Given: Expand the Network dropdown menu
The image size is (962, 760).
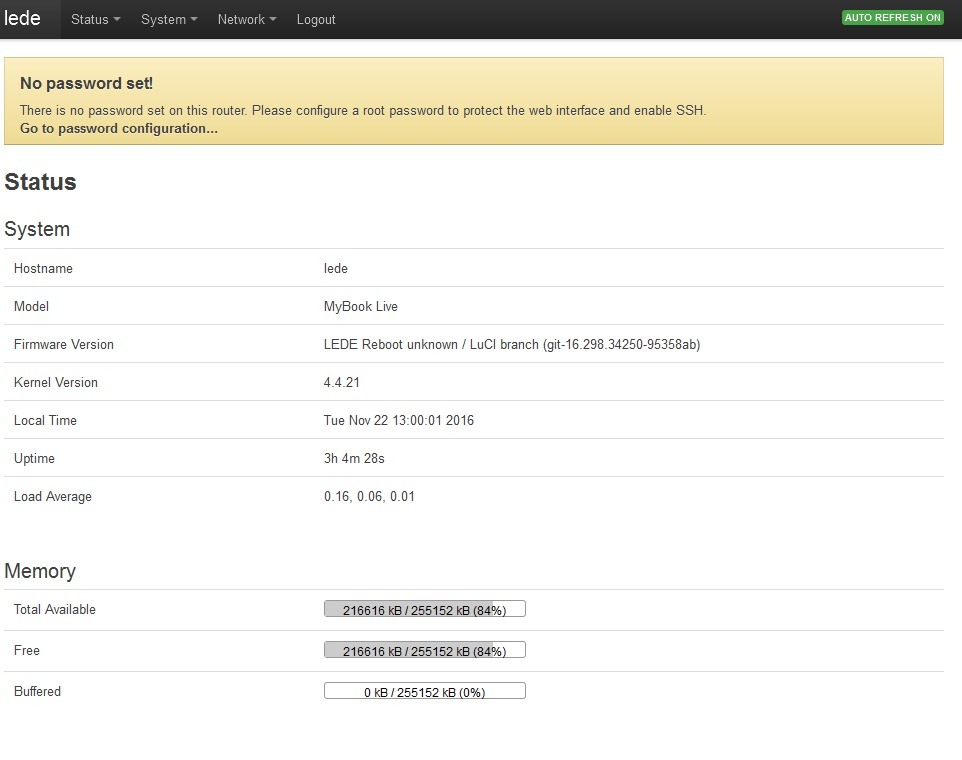Looking at the screenshot, I should tap(247, 19).
